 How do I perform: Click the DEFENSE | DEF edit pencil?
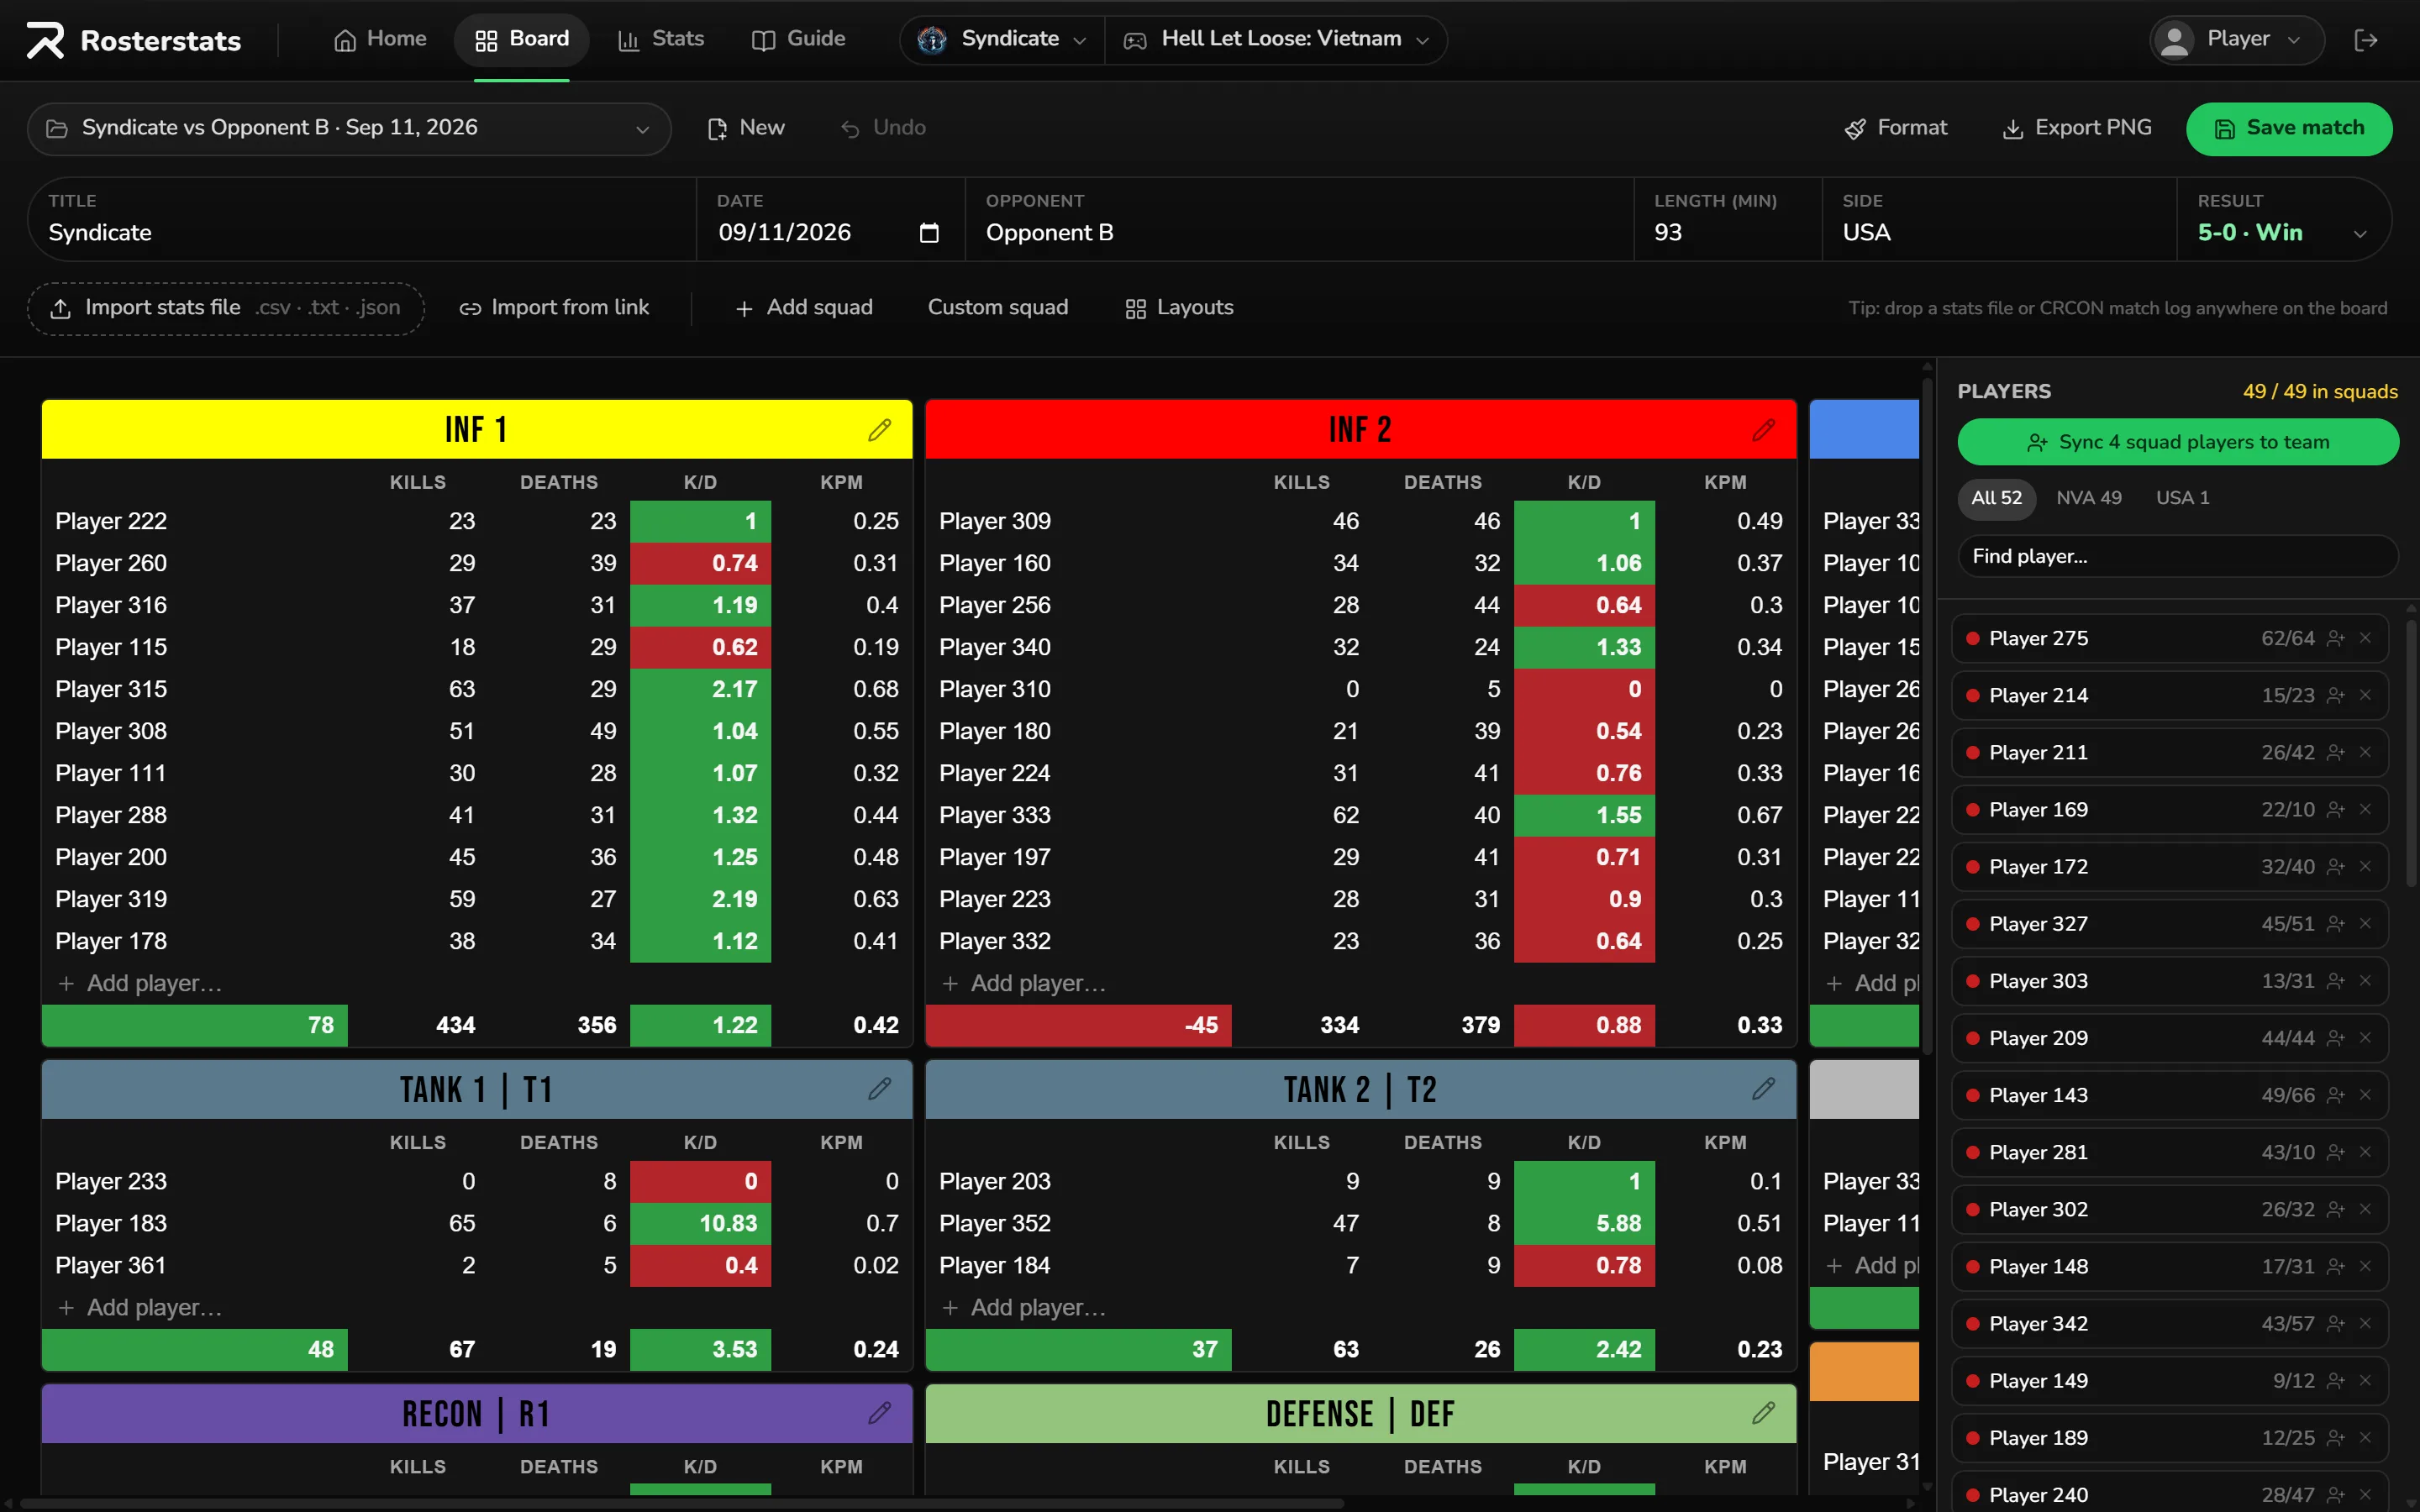[1763, 1413]
